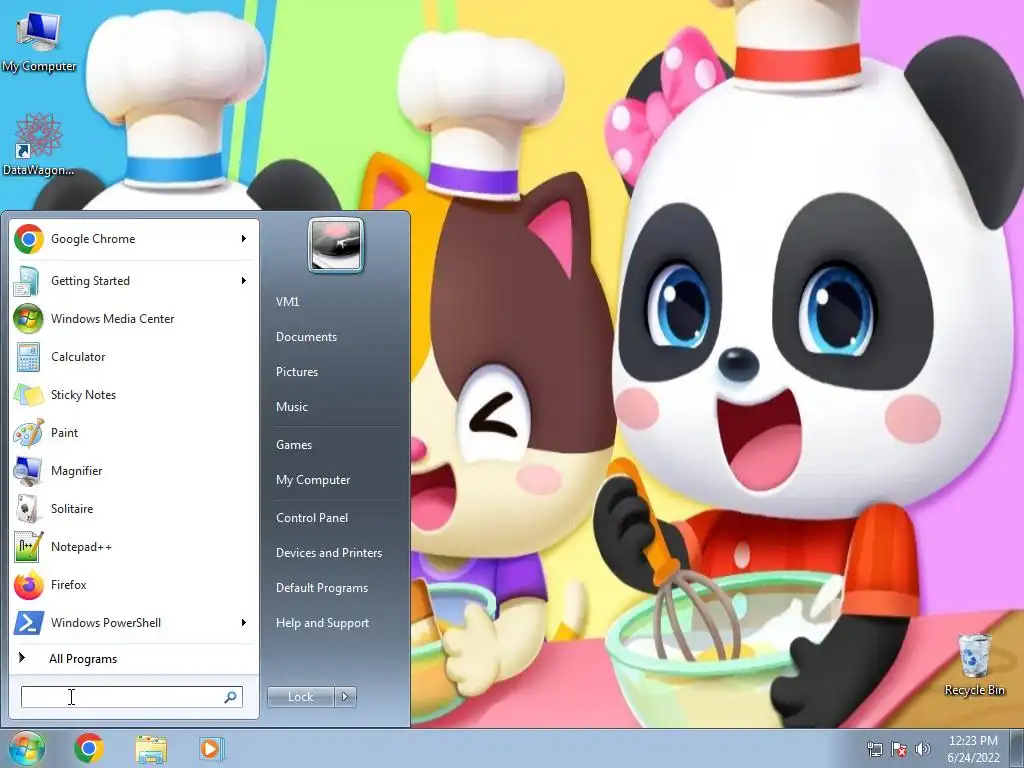The width and height of the screenshot is (1024, 768).
Task: Open Default Programs
Action: tap(321, 588)
